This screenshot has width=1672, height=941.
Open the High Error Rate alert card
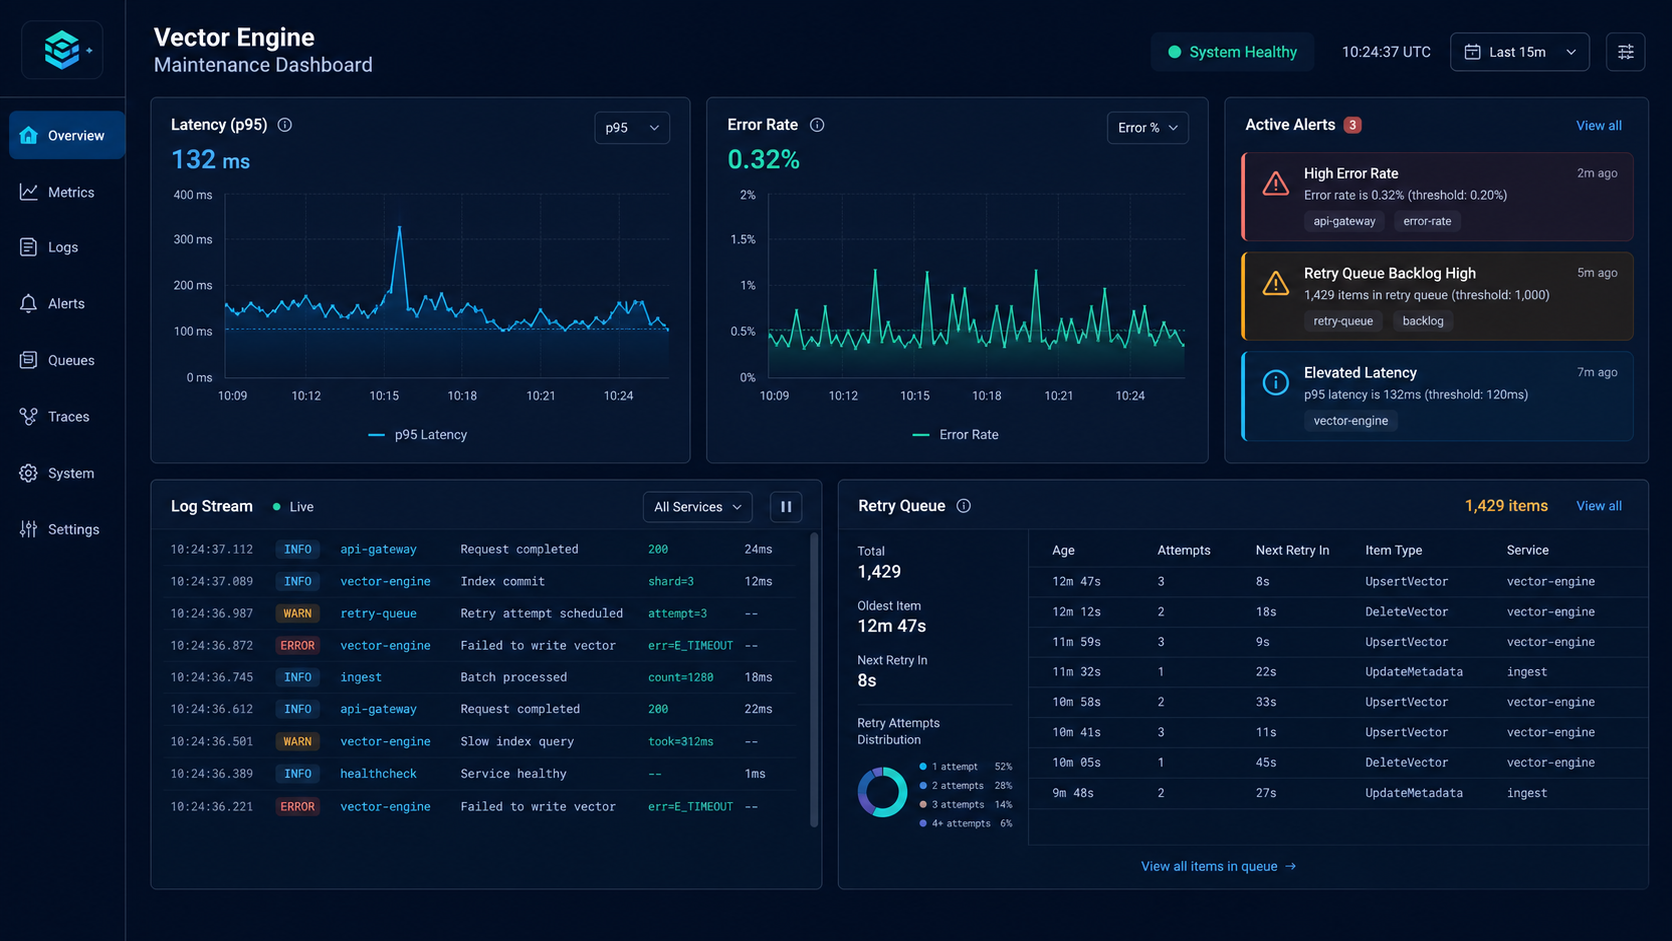coord(1437,196)
